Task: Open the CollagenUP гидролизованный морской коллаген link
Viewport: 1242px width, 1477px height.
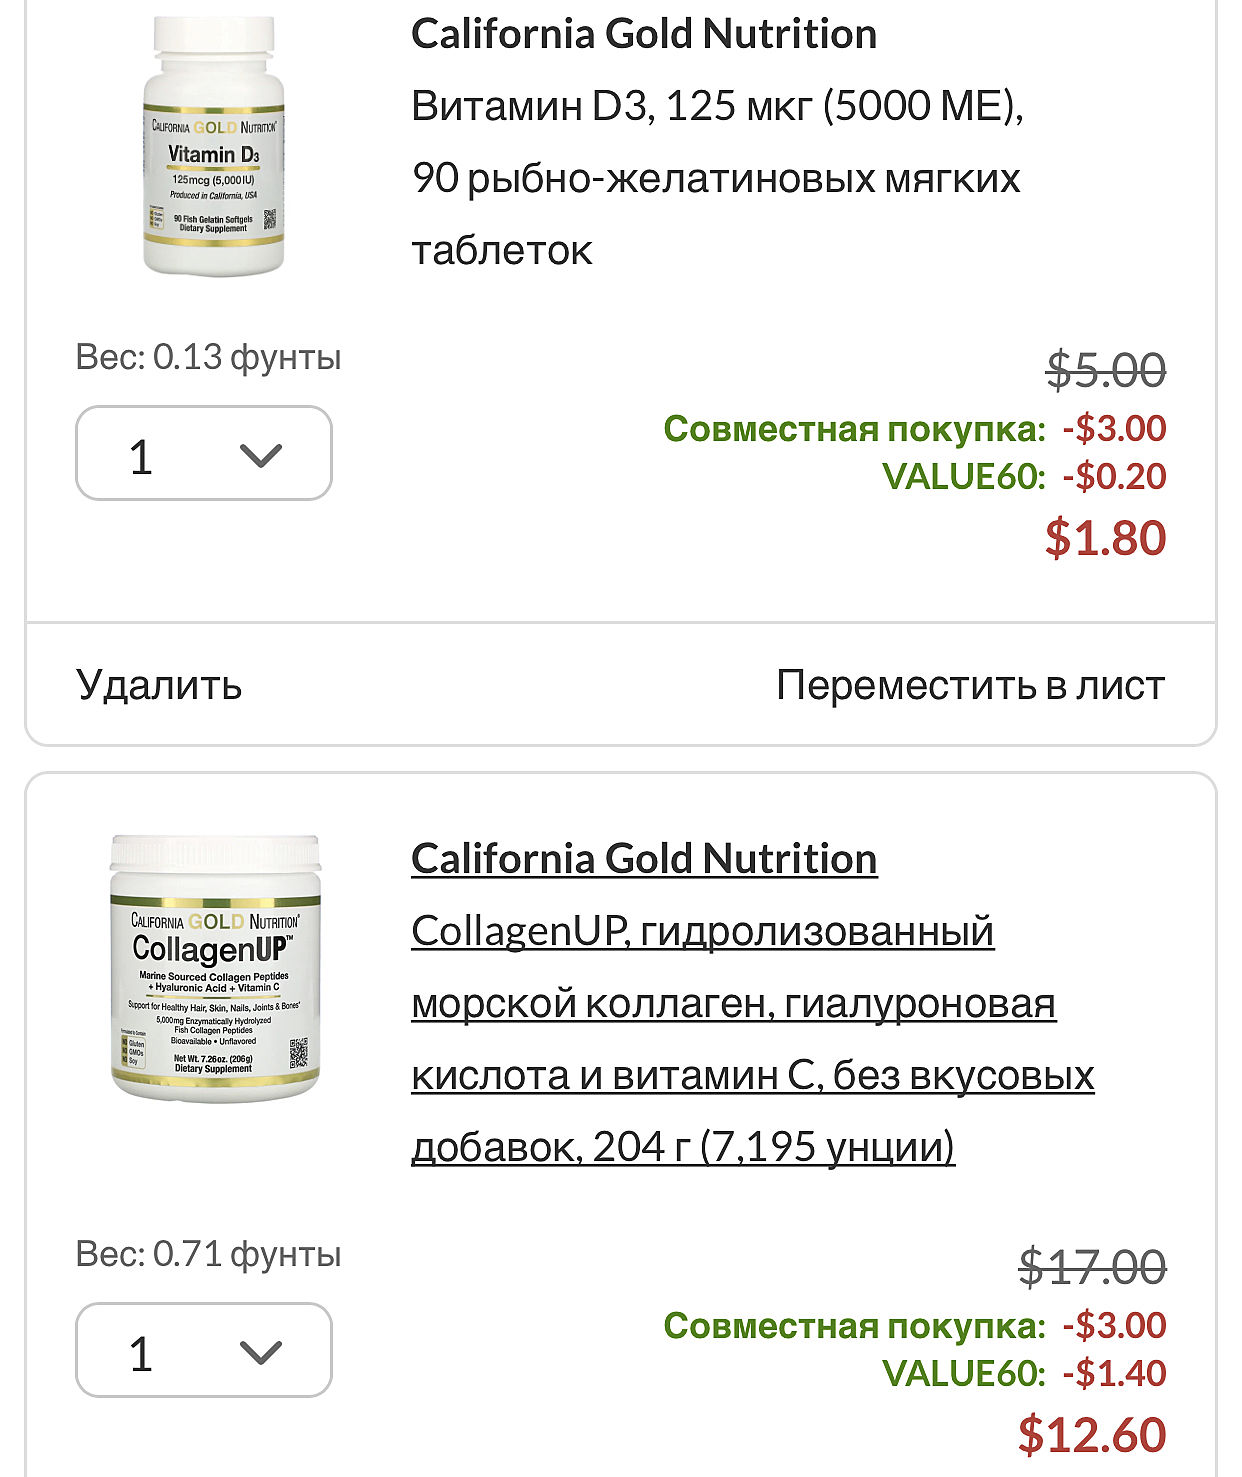Action: [x=752, y=1038]
